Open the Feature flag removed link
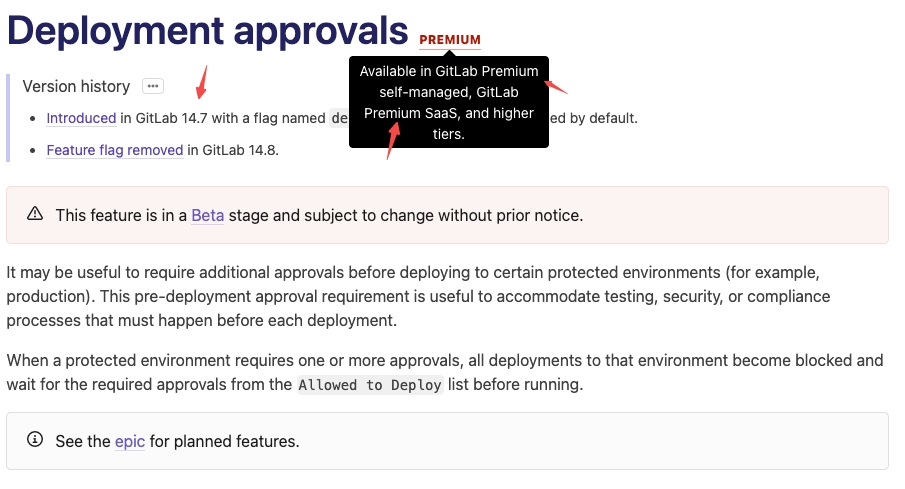This screenshot has width=905, height=489. click(x=115, y=151)
